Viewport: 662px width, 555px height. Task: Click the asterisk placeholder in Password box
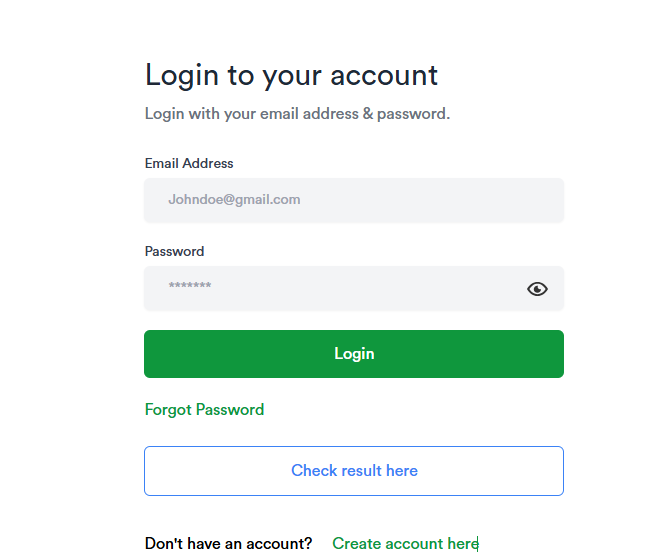click(189, 288)
